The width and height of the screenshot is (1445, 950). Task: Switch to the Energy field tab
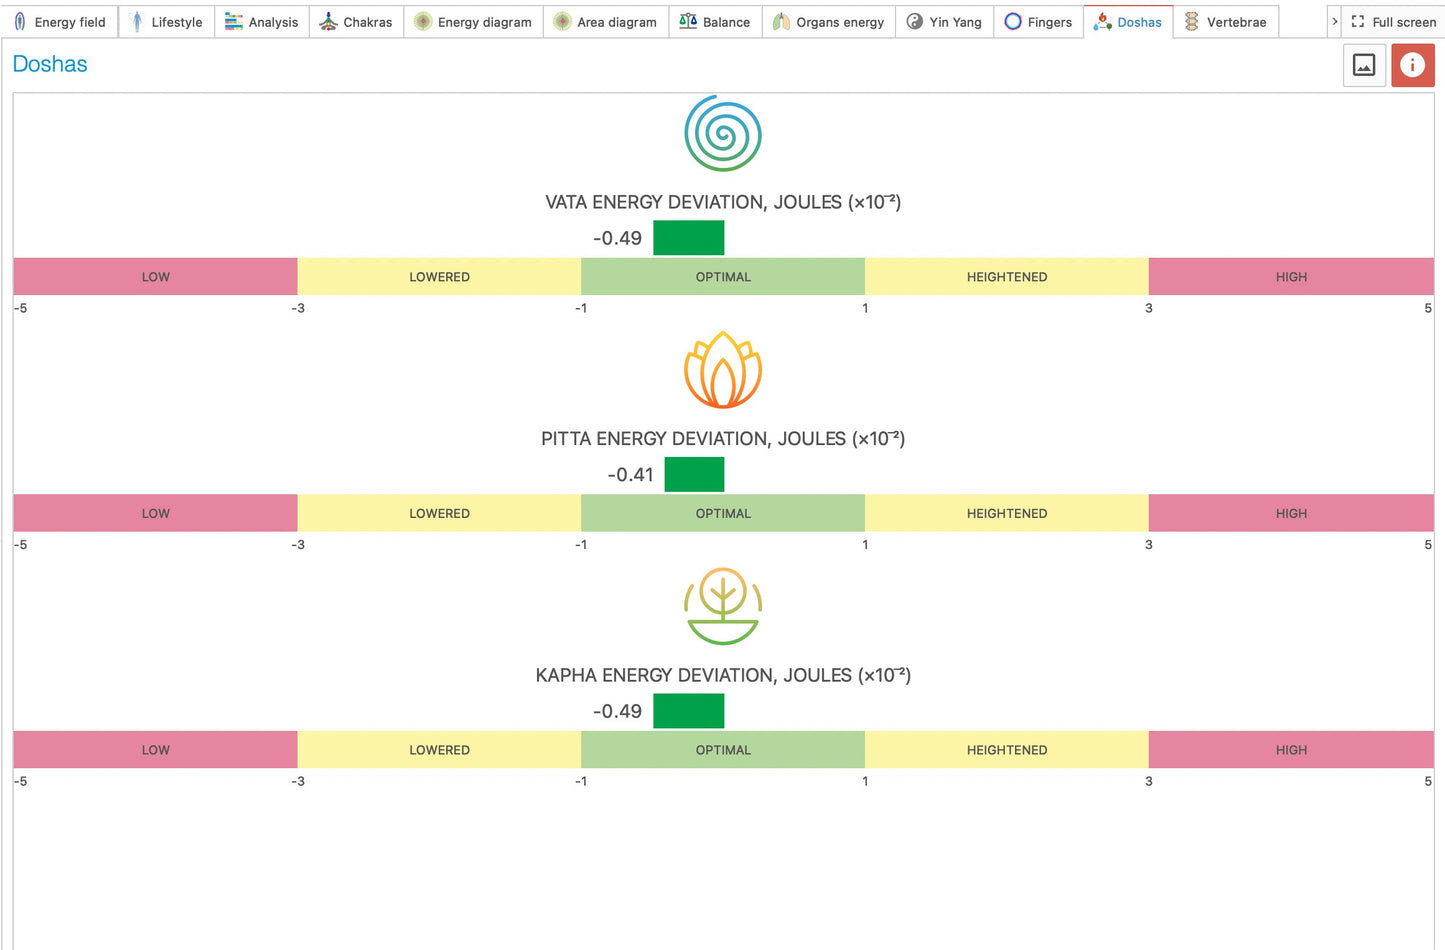[60, 22]
